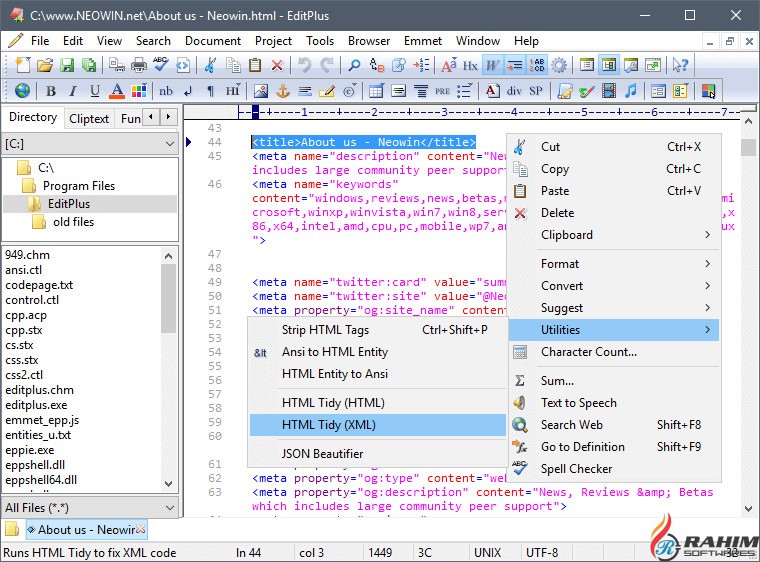Viewport: 760px width, 562px height.
Task: Toggle the Word Wrap toolbar button
Action: pos(492,65)
